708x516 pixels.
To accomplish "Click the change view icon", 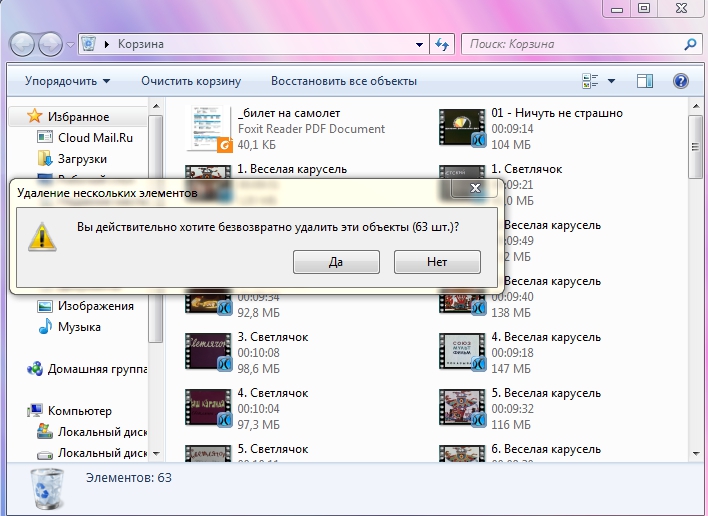I will pyautogui.click(x=590, y=81).
